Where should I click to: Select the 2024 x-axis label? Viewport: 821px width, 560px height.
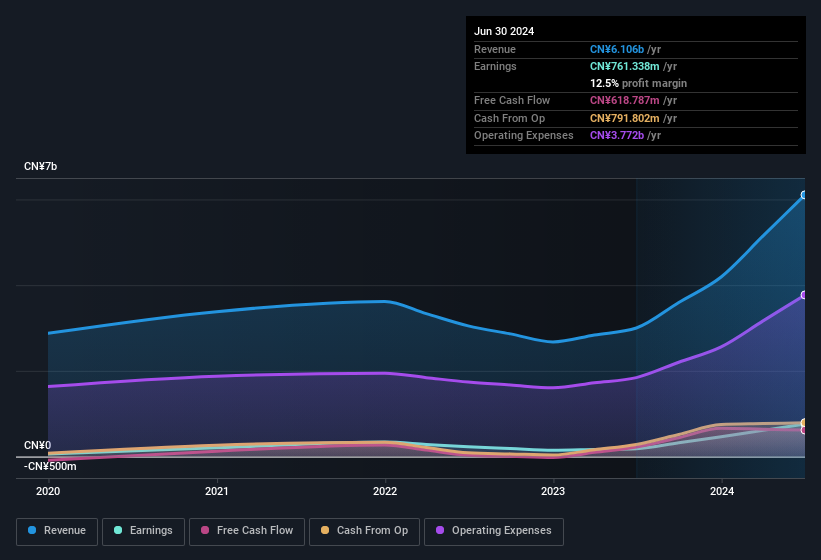coord(722,491)
